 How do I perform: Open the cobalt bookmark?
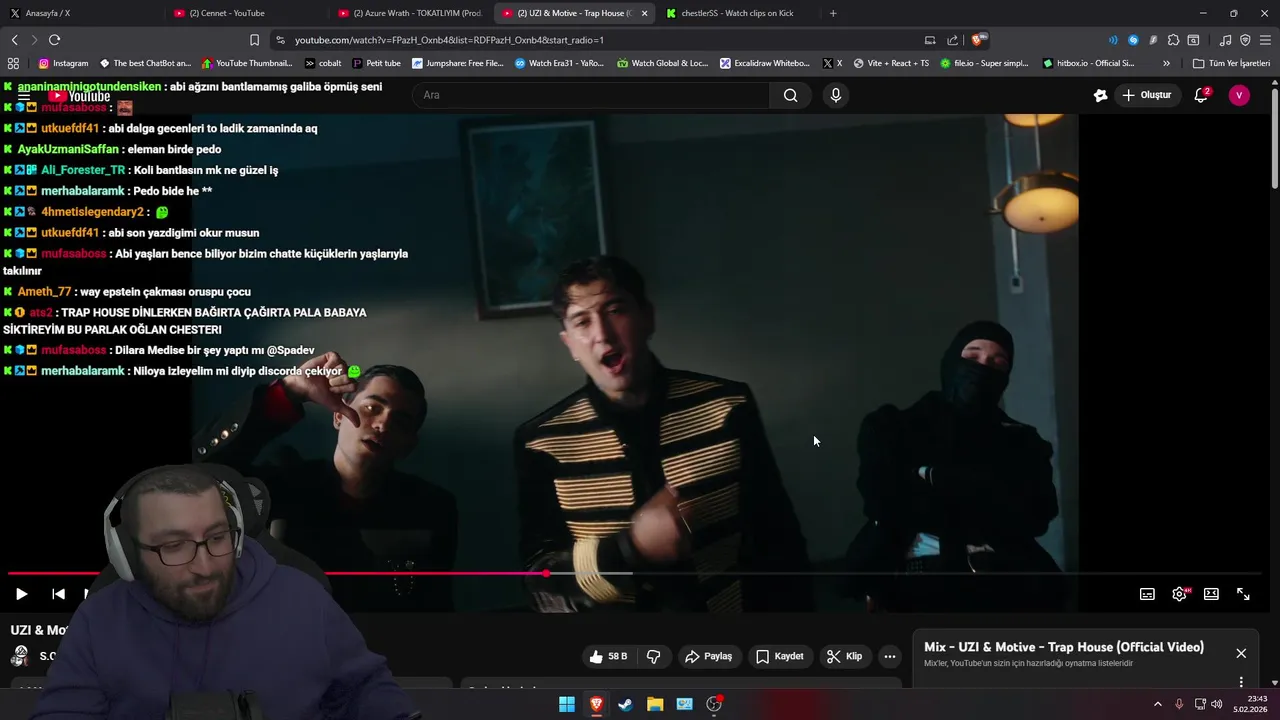click(322, 63)
